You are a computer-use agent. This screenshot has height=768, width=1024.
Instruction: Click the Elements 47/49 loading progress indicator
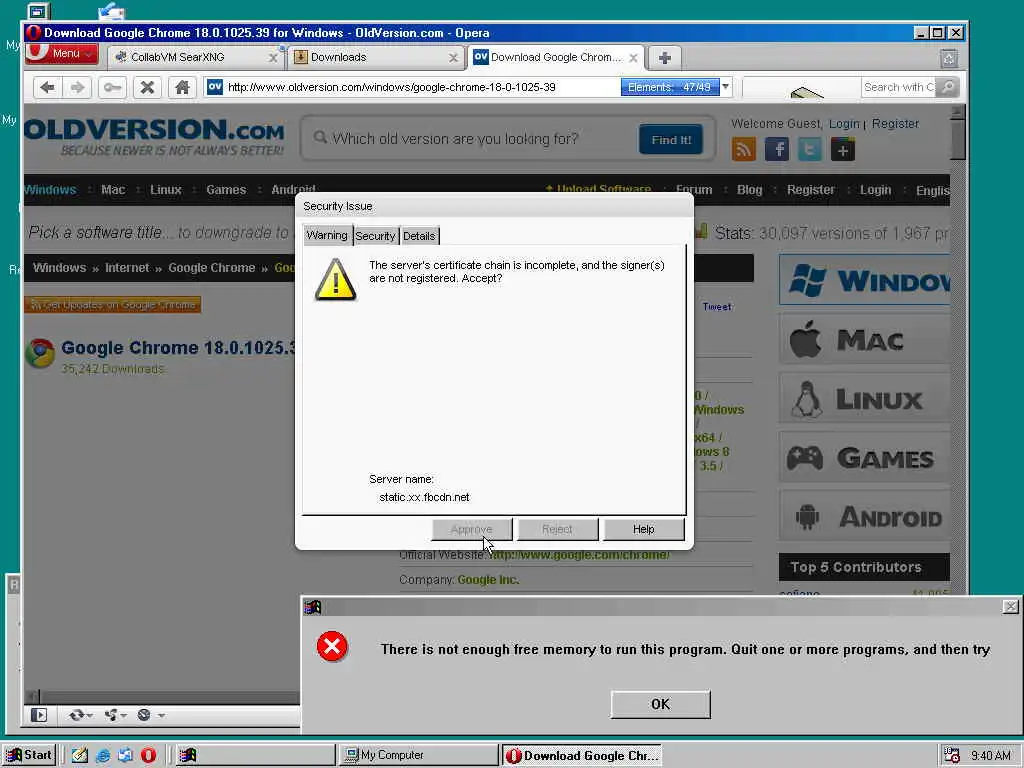669,87
